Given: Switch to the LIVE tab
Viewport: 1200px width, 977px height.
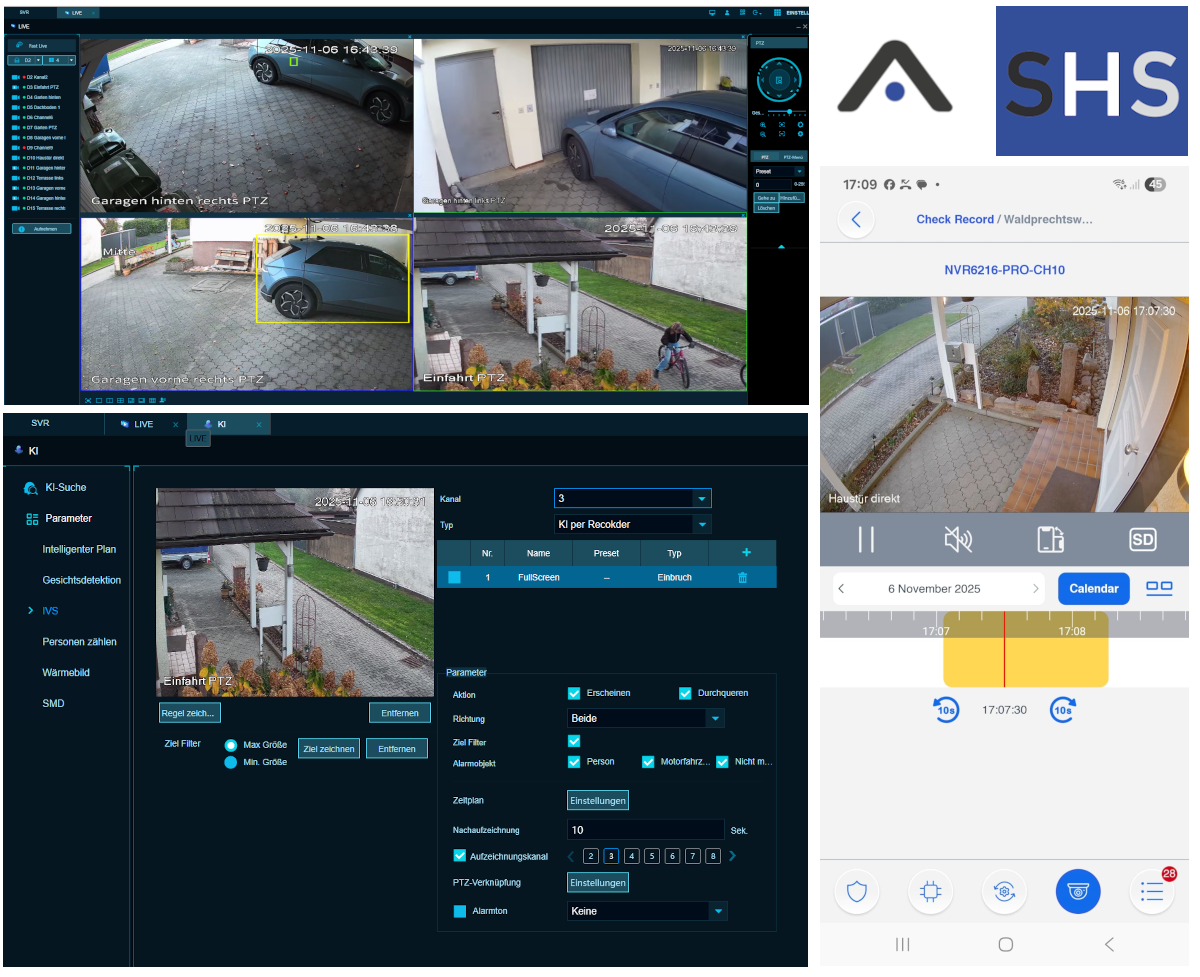Looking at the screenshot, I should [144, 424].
